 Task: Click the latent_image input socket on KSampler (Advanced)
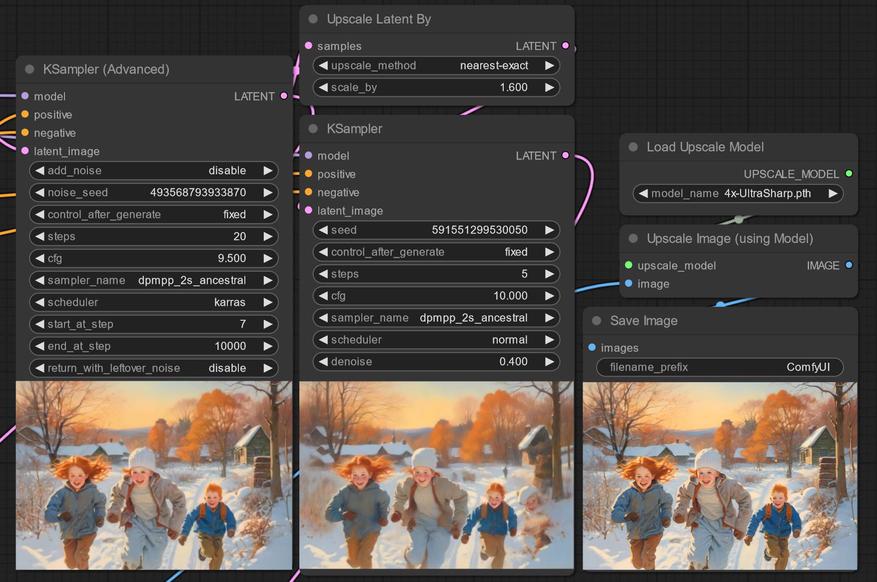click(x=25, y=151)
